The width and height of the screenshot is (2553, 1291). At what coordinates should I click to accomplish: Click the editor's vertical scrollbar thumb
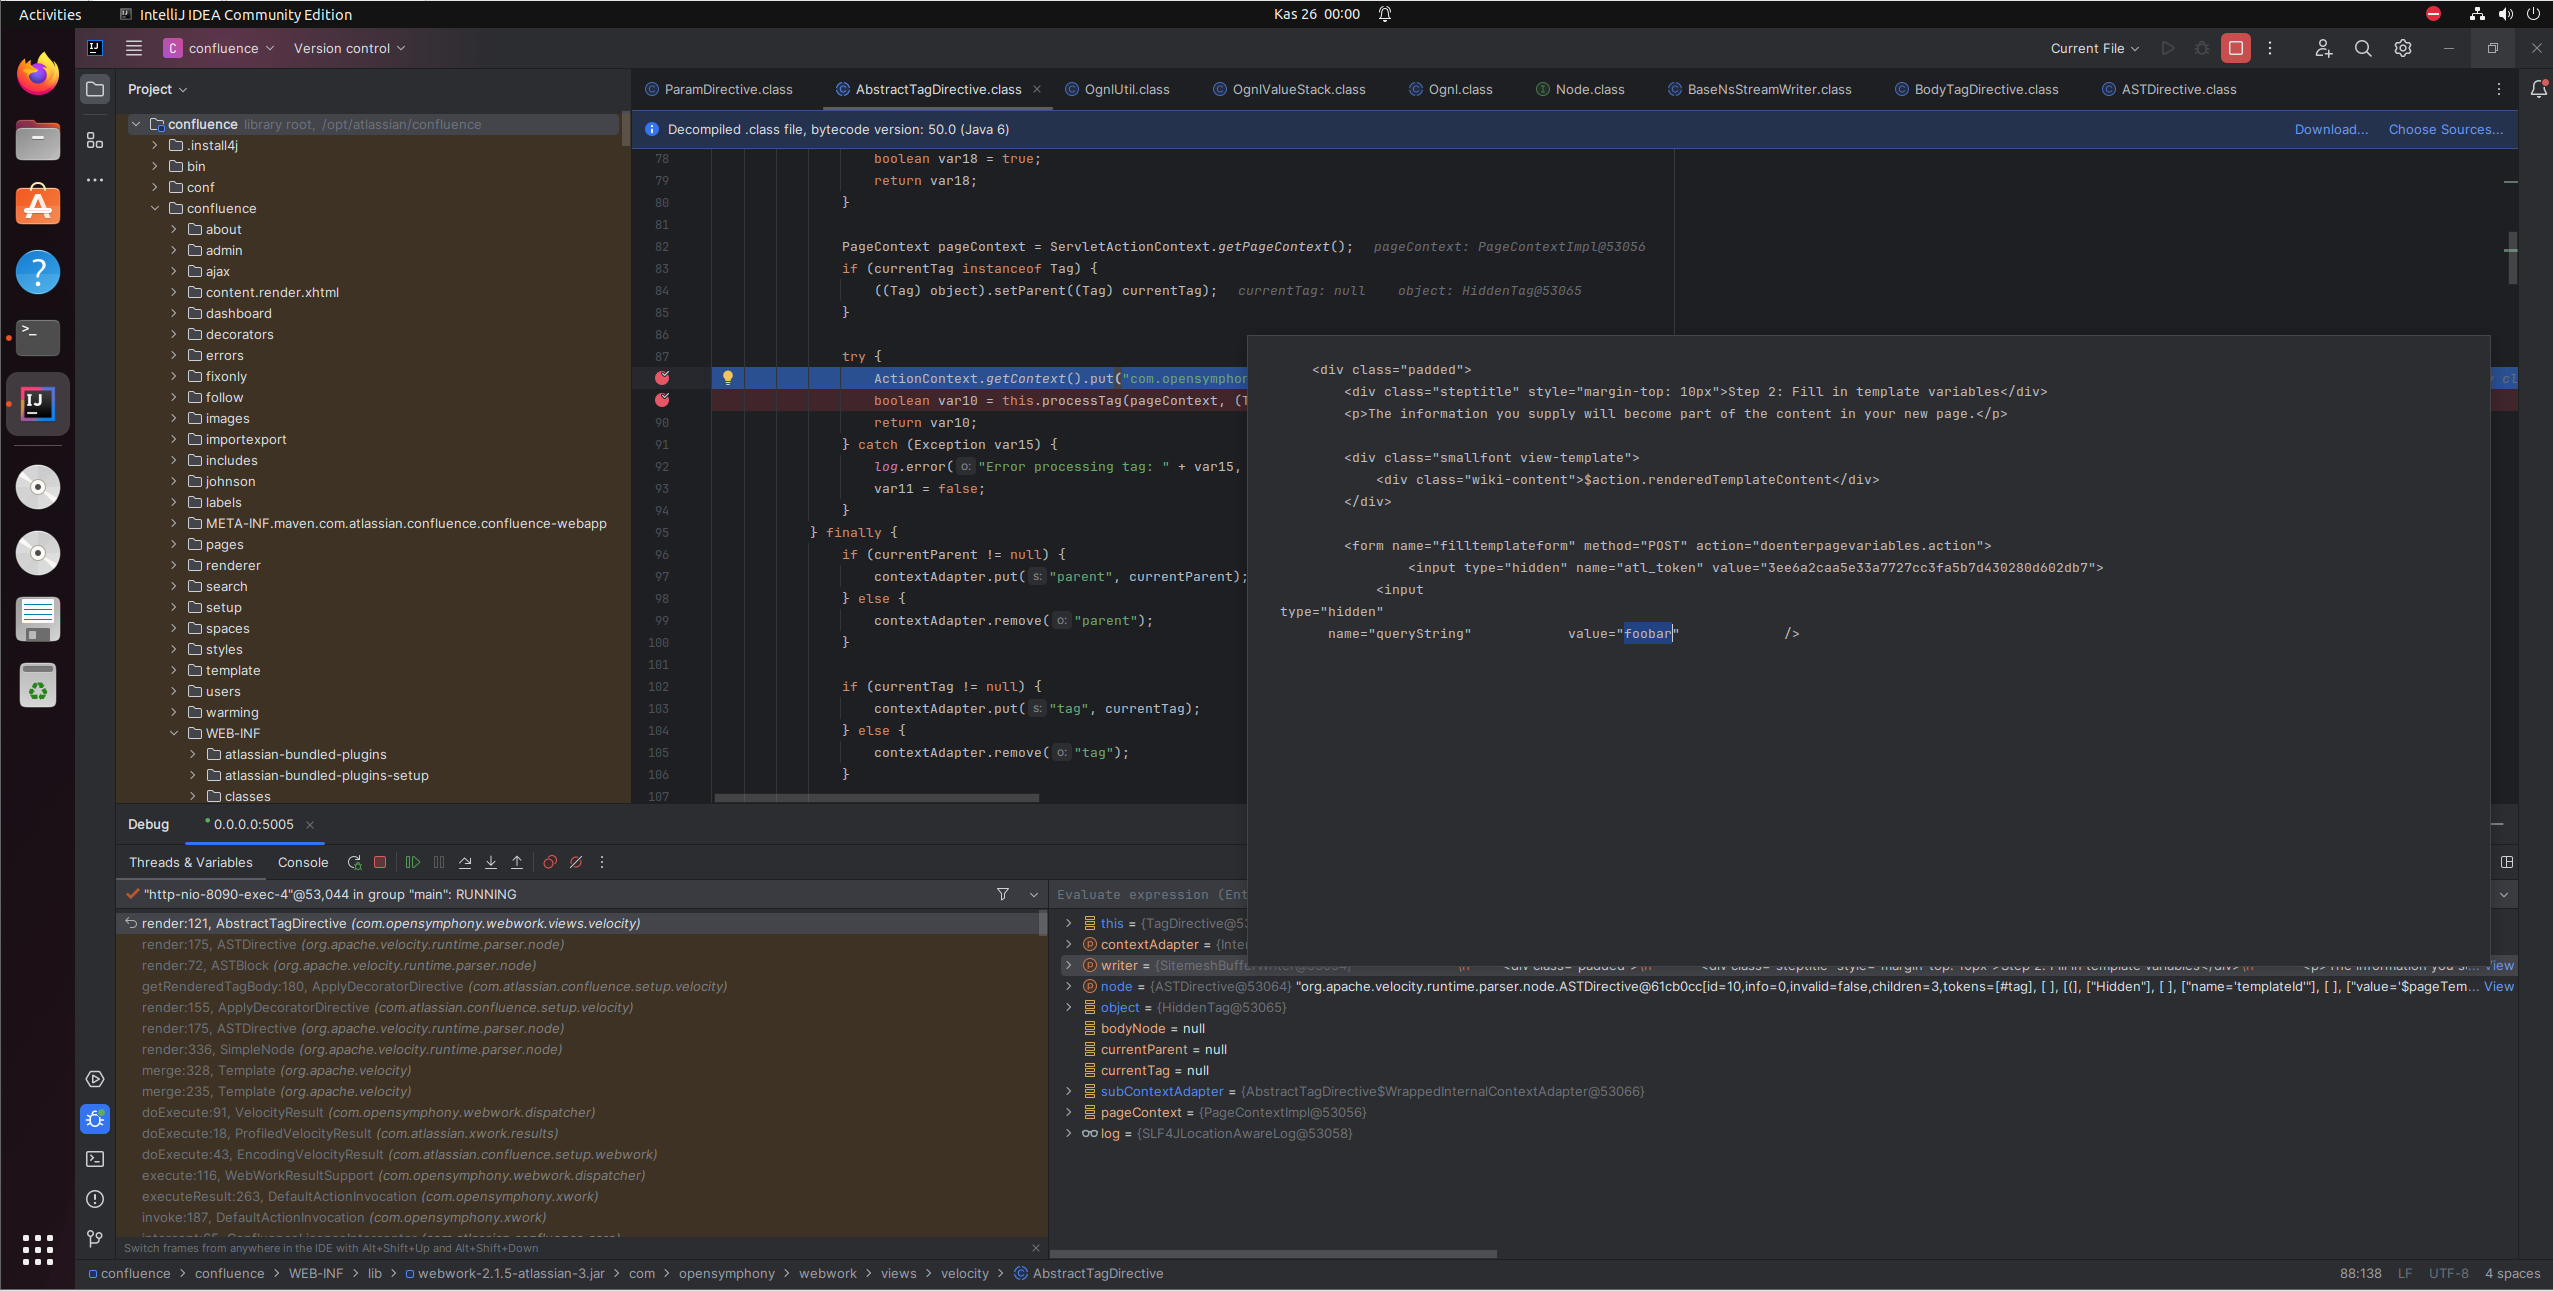coord(2511,257)
